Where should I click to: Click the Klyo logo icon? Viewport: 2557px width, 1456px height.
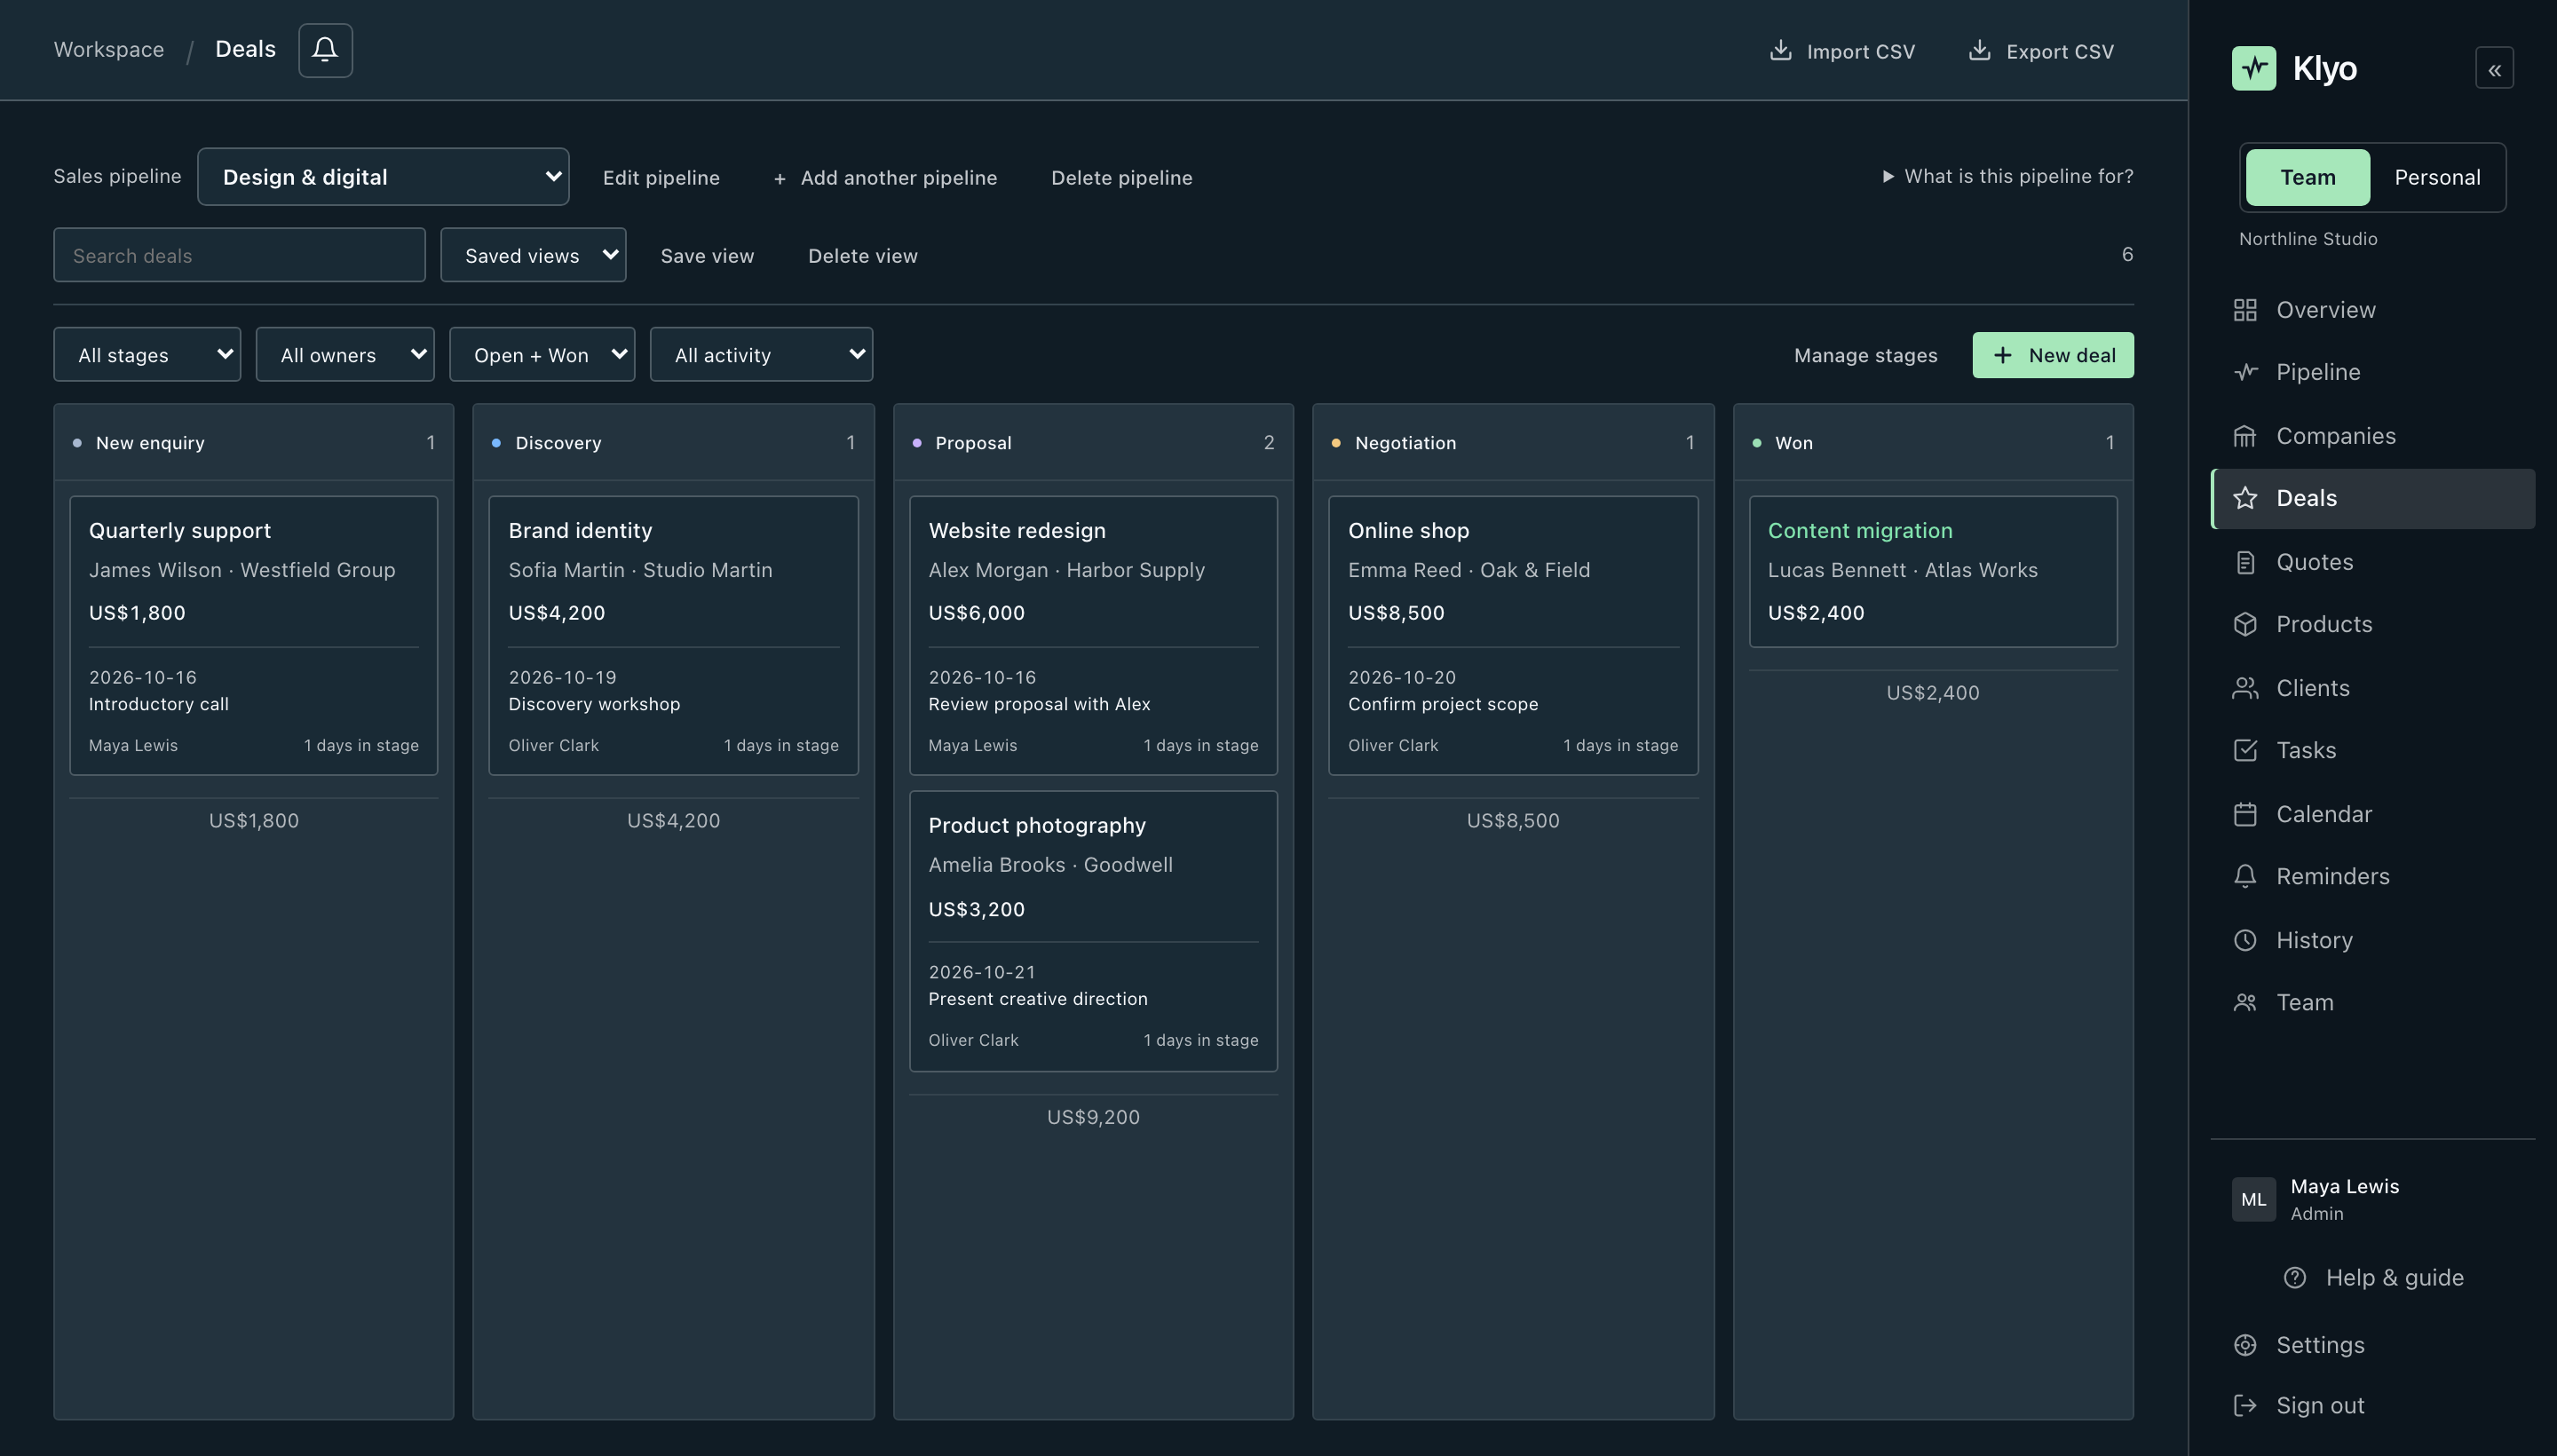click(x=2254, y=68)
